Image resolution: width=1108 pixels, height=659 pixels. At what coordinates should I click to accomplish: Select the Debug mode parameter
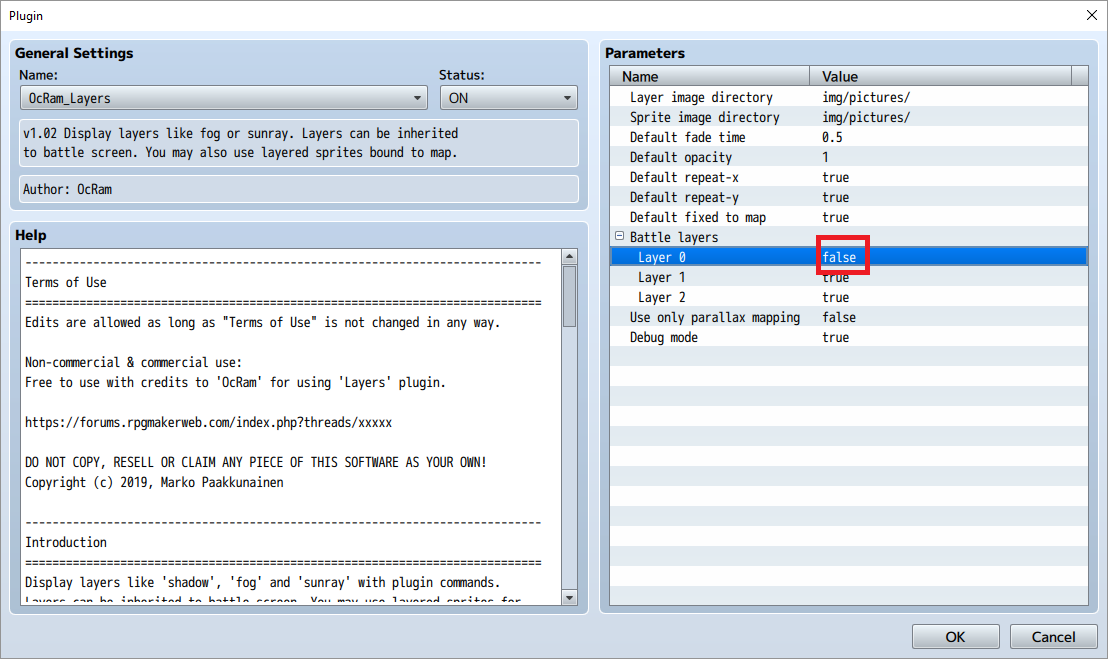point(849,337)
